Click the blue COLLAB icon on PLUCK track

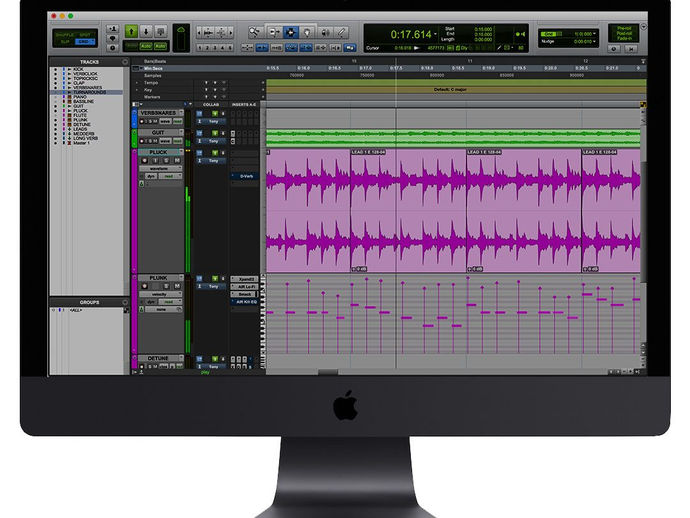199,153
